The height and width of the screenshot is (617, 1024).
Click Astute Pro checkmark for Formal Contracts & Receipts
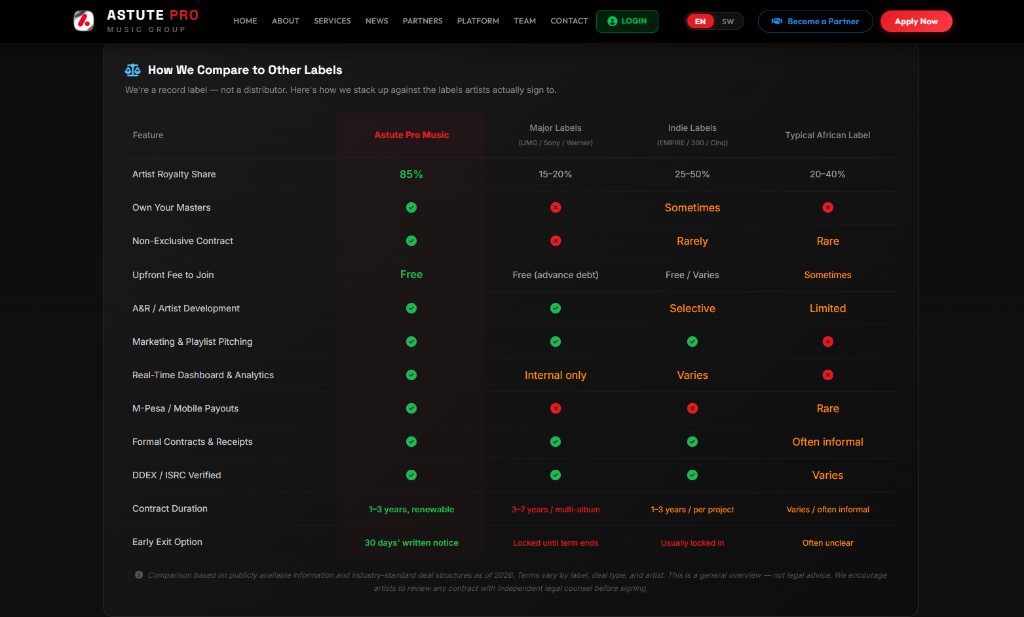pos(411,441)
